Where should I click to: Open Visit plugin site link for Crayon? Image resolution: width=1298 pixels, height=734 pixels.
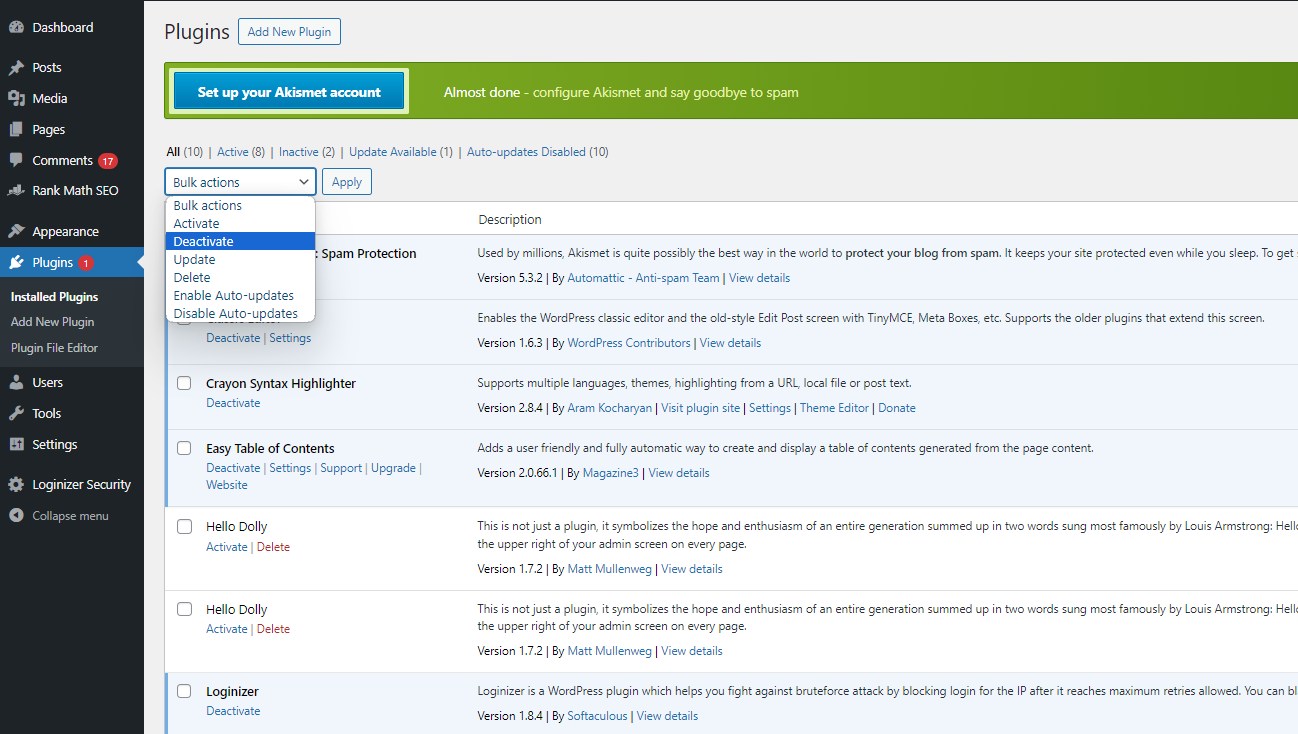pyautogui.click(x=700, y=408)
